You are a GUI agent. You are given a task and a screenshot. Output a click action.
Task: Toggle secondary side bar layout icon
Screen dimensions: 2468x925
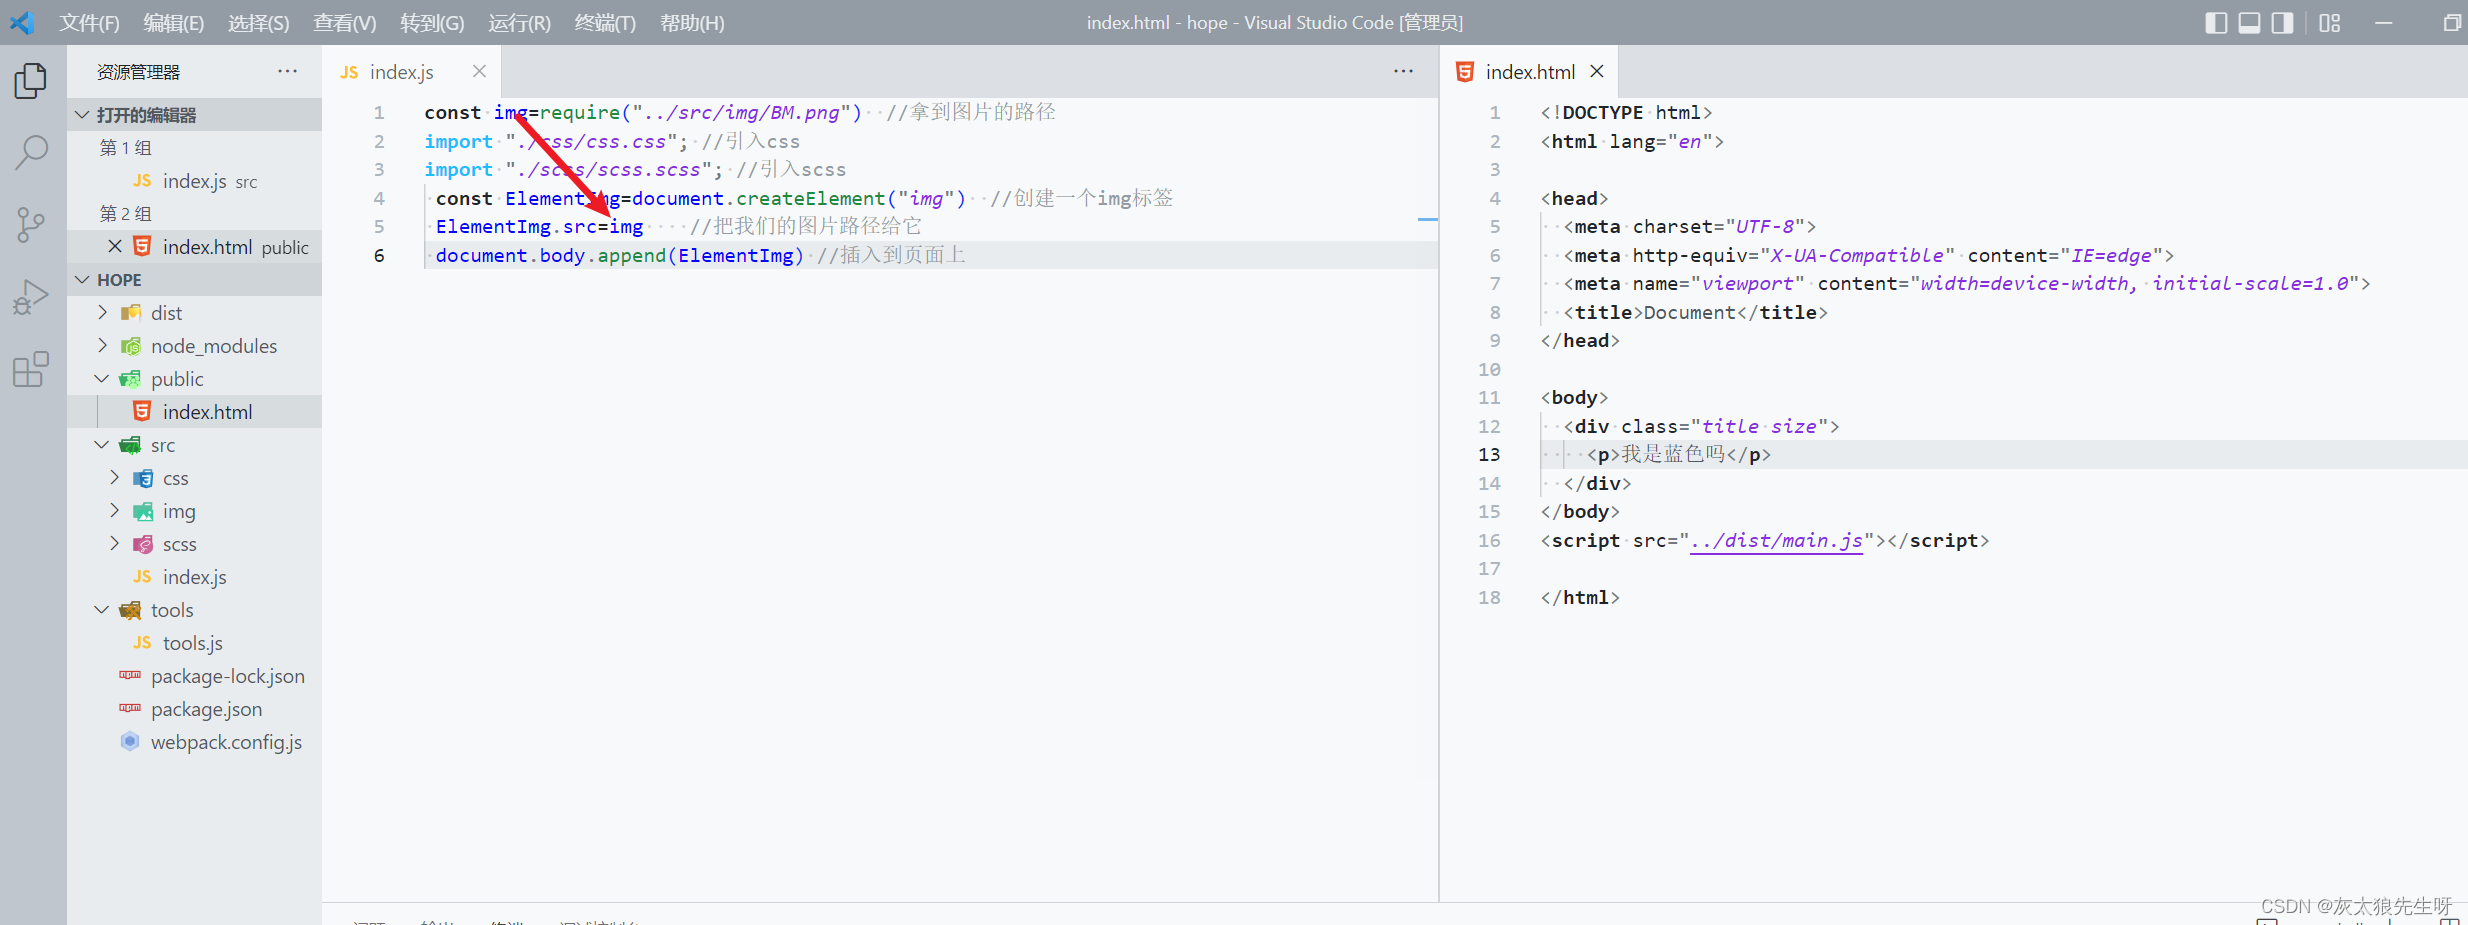(x=2282, y=22)
